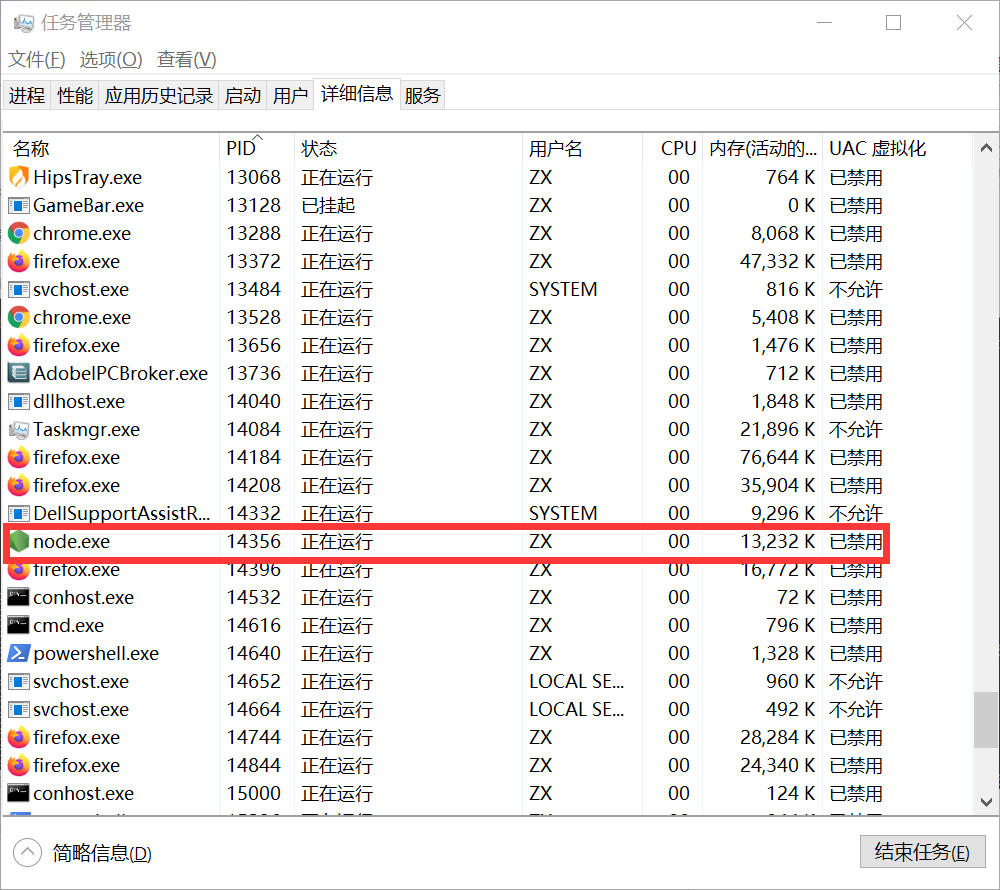Click the dllhost.exe process icon

coord(18,401)
